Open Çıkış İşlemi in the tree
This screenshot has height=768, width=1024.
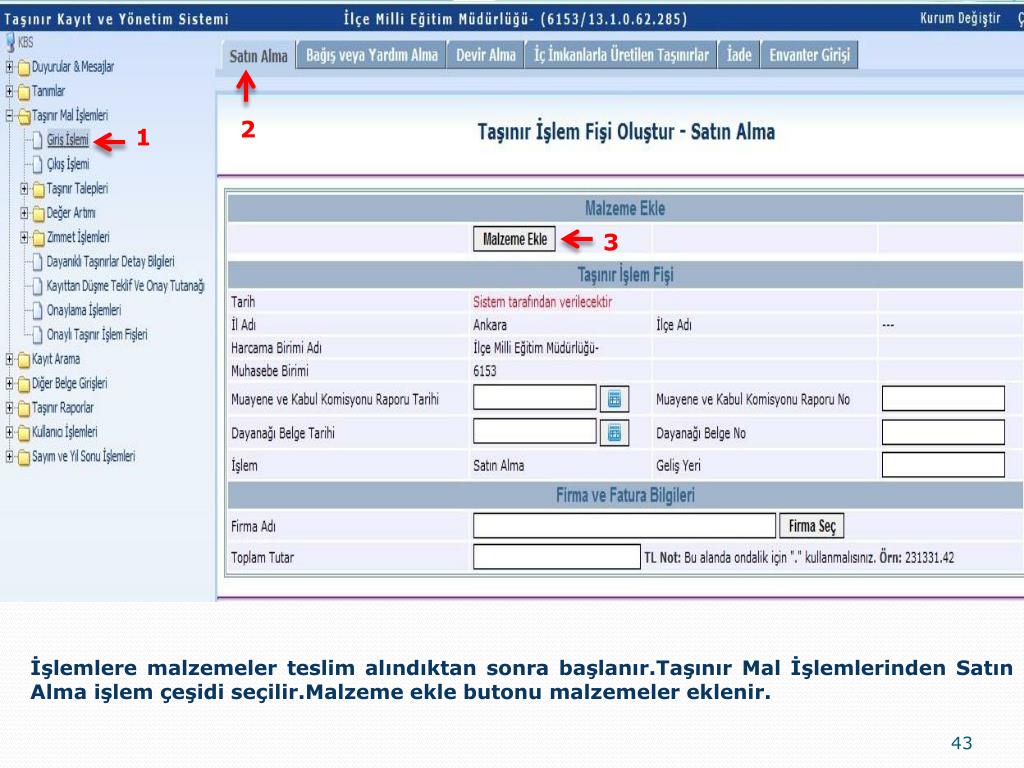tap(68, 164)
